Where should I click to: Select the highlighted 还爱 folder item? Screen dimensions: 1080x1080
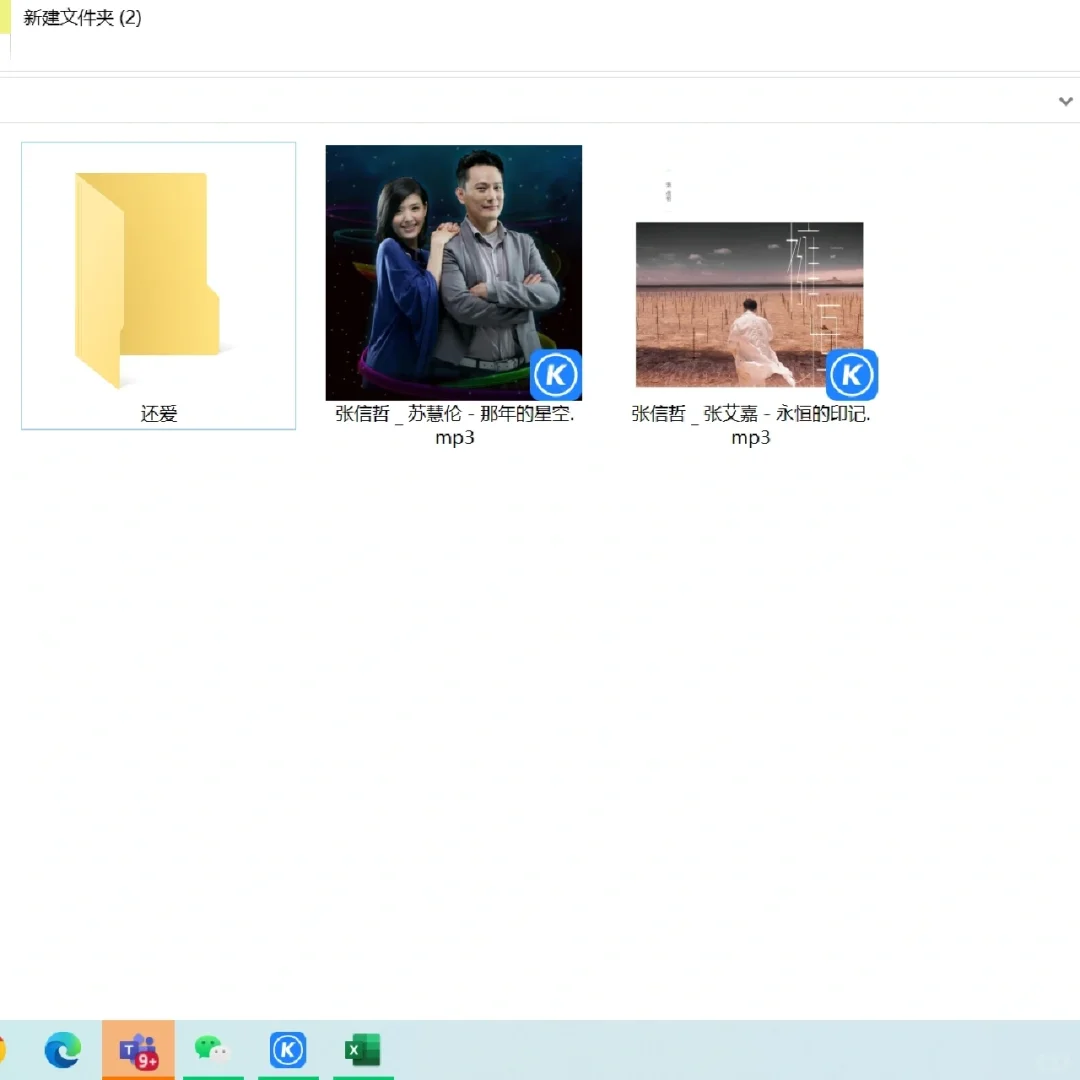coord(158,285)
